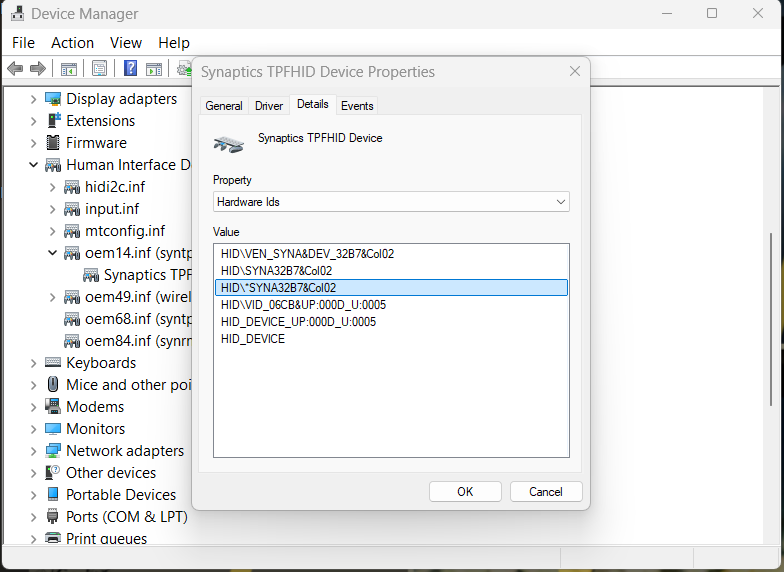Click the OK button
The image size is (784, 572).
465,492
